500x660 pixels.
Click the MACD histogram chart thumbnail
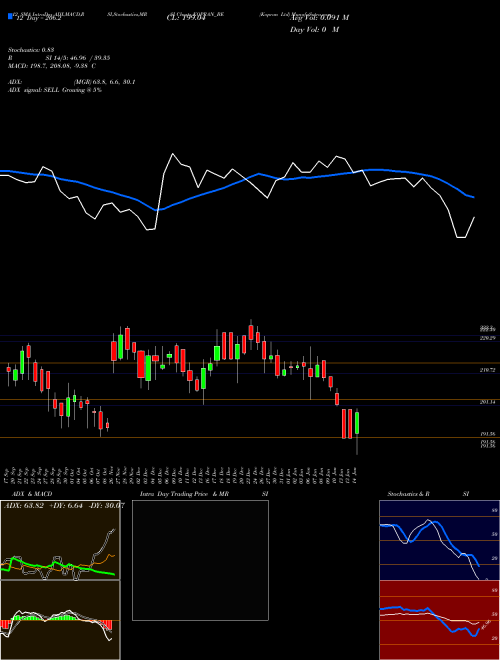pyautogui.click(x=60, y=620)
